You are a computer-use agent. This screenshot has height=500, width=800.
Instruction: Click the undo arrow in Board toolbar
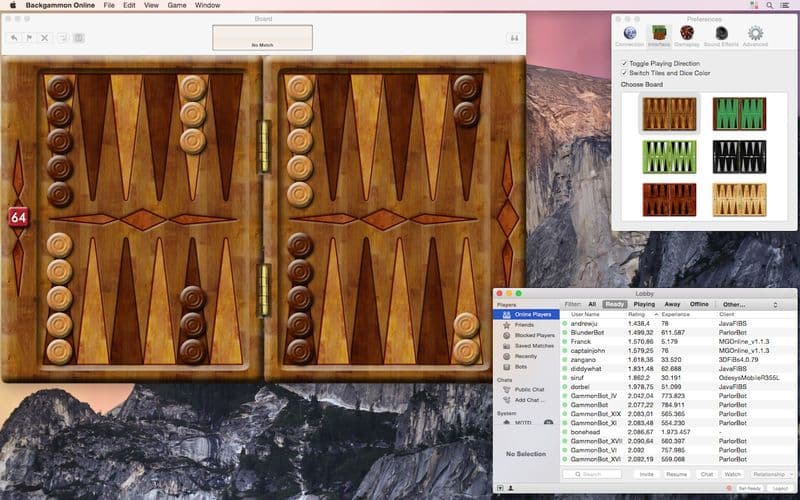(x=14, y=38)
